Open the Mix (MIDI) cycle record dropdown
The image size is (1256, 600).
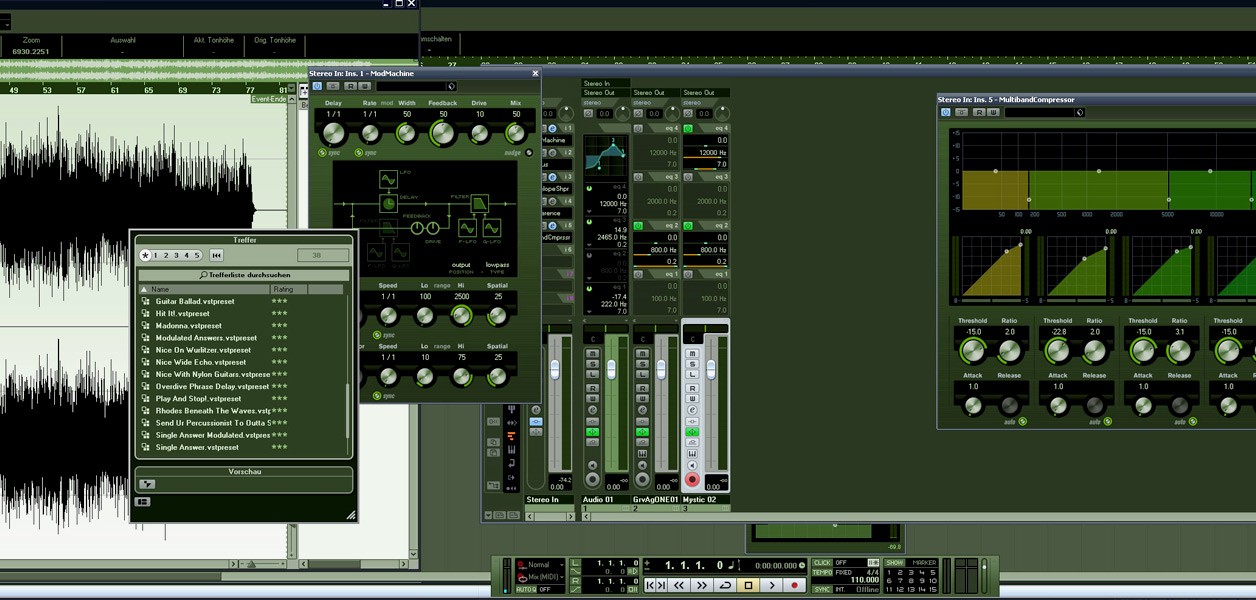[x=541, y=577]
